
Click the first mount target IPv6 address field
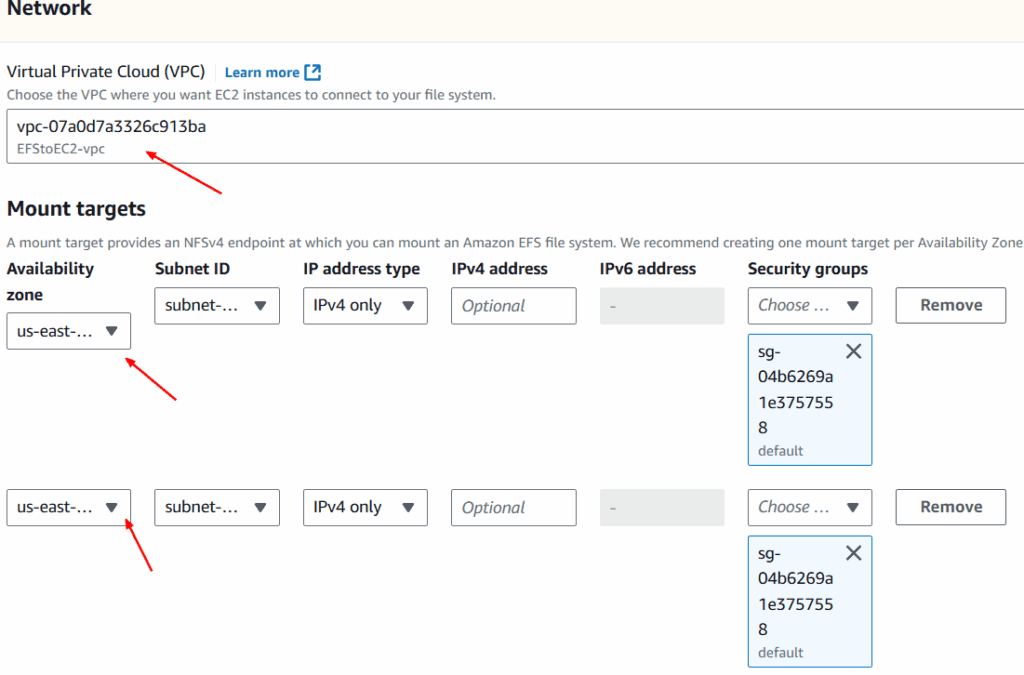click(x=662, y=306)
